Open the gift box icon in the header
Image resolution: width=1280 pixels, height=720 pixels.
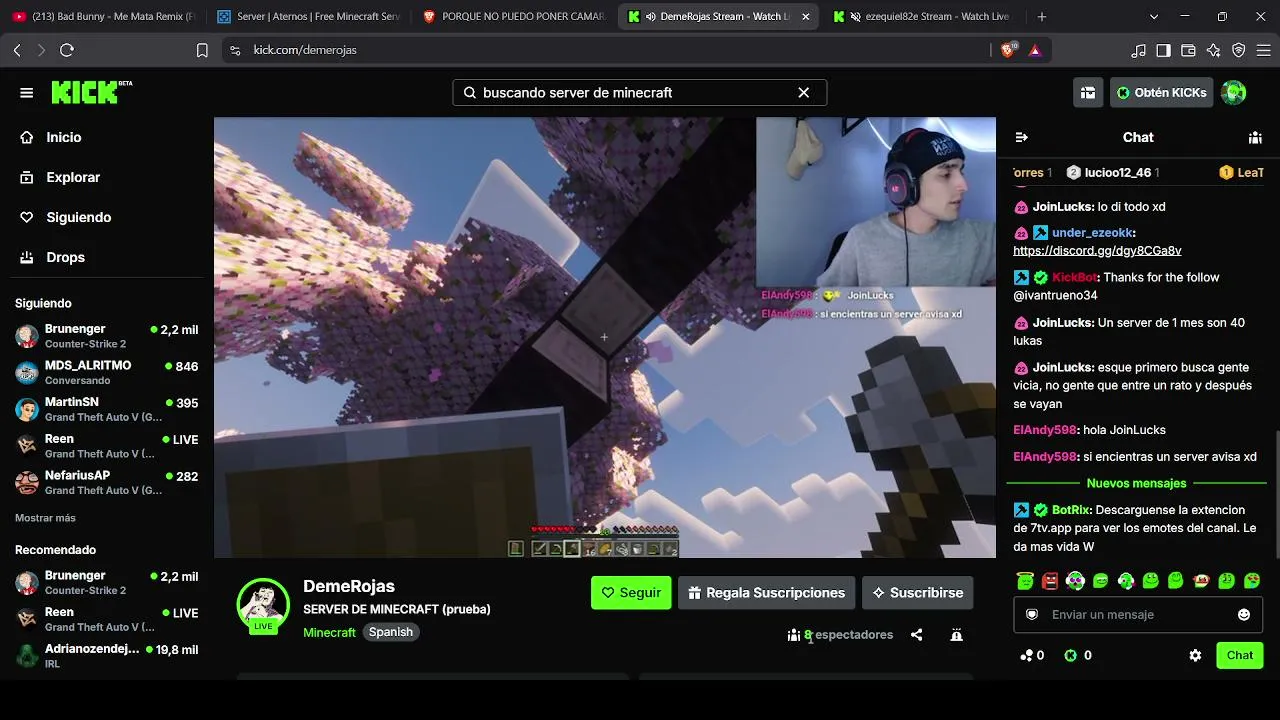1088,93
